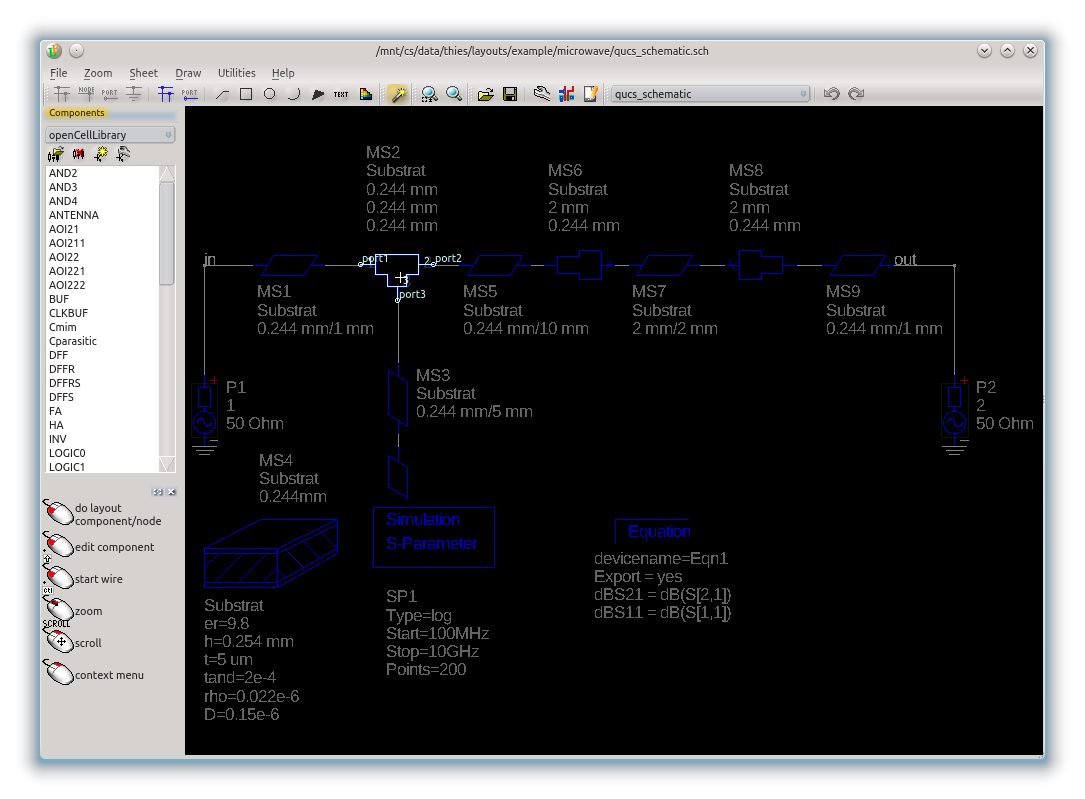The width and height of the screenshot is (1085, 799).
Task: Save with the floppy disk icon
Action: (x=510, y=94)
